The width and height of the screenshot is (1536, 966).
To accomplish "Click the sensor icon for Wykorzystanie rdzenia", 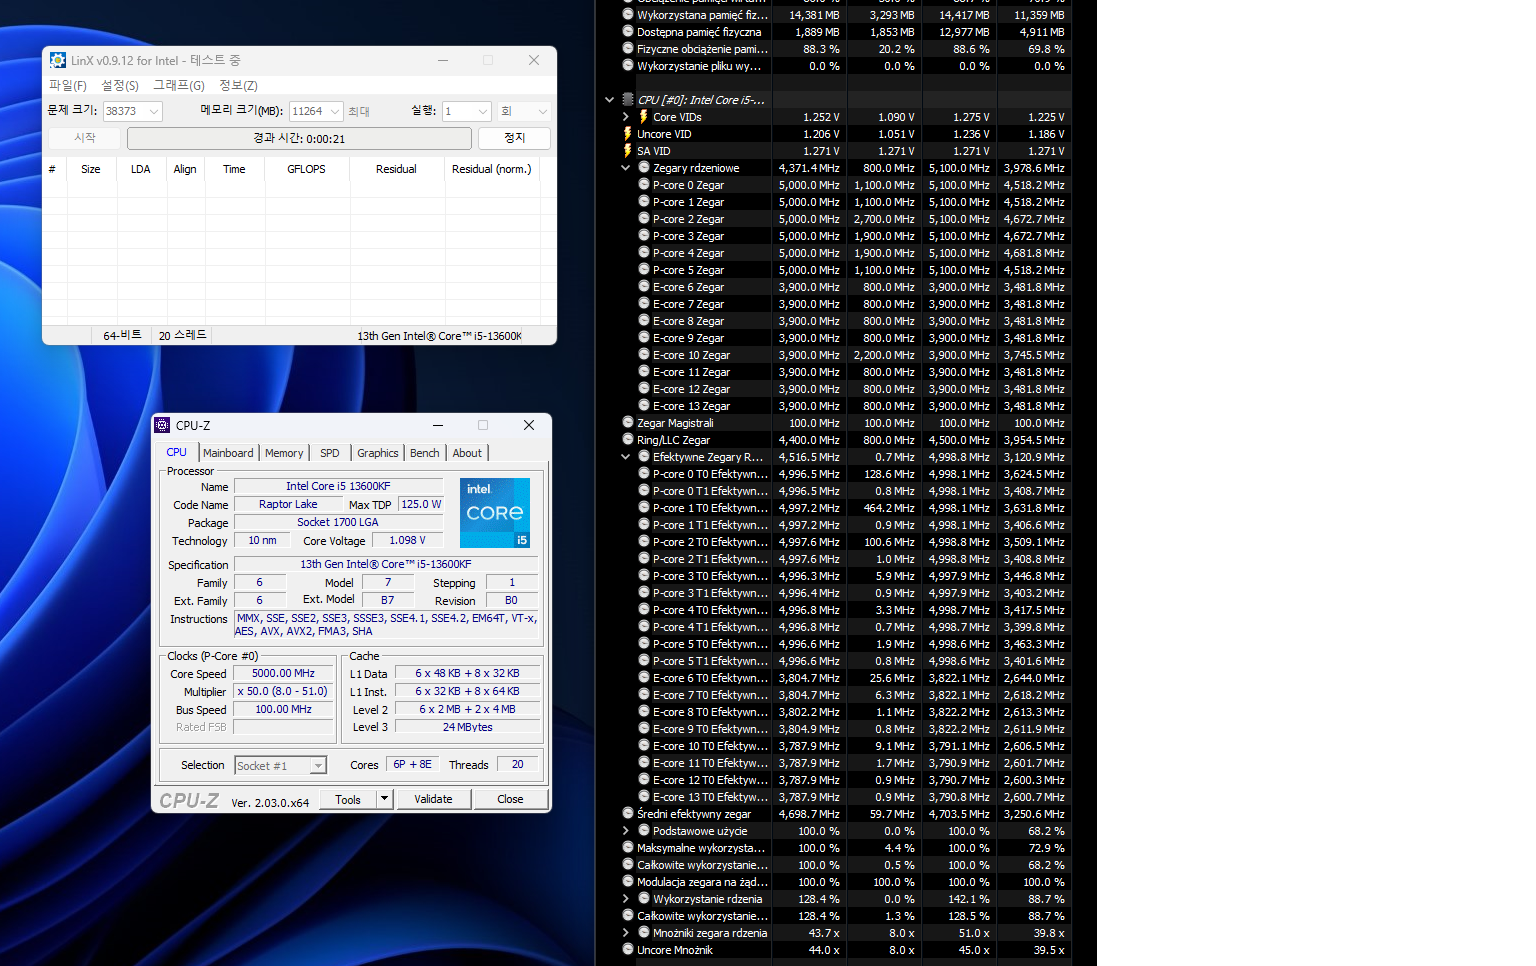I will coord(644,899).
